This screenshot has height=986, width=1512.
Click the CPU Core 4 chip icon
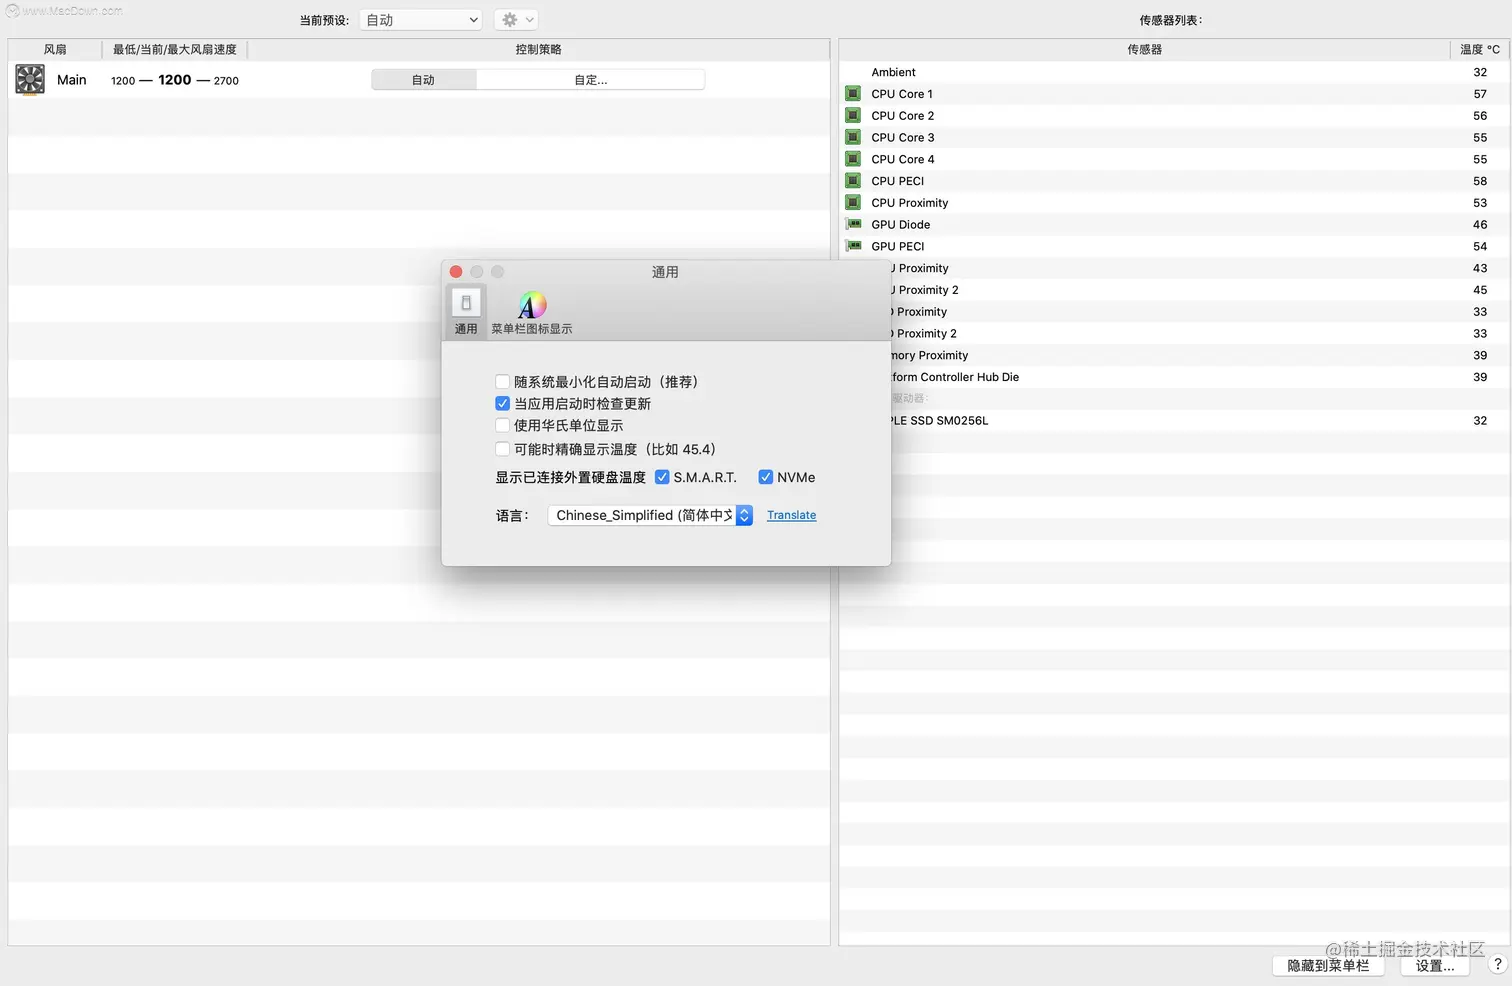[853, 159]
